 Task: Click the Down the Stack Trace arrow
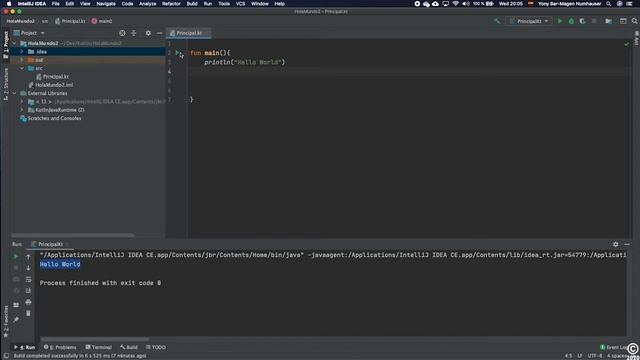click(28, 268)
